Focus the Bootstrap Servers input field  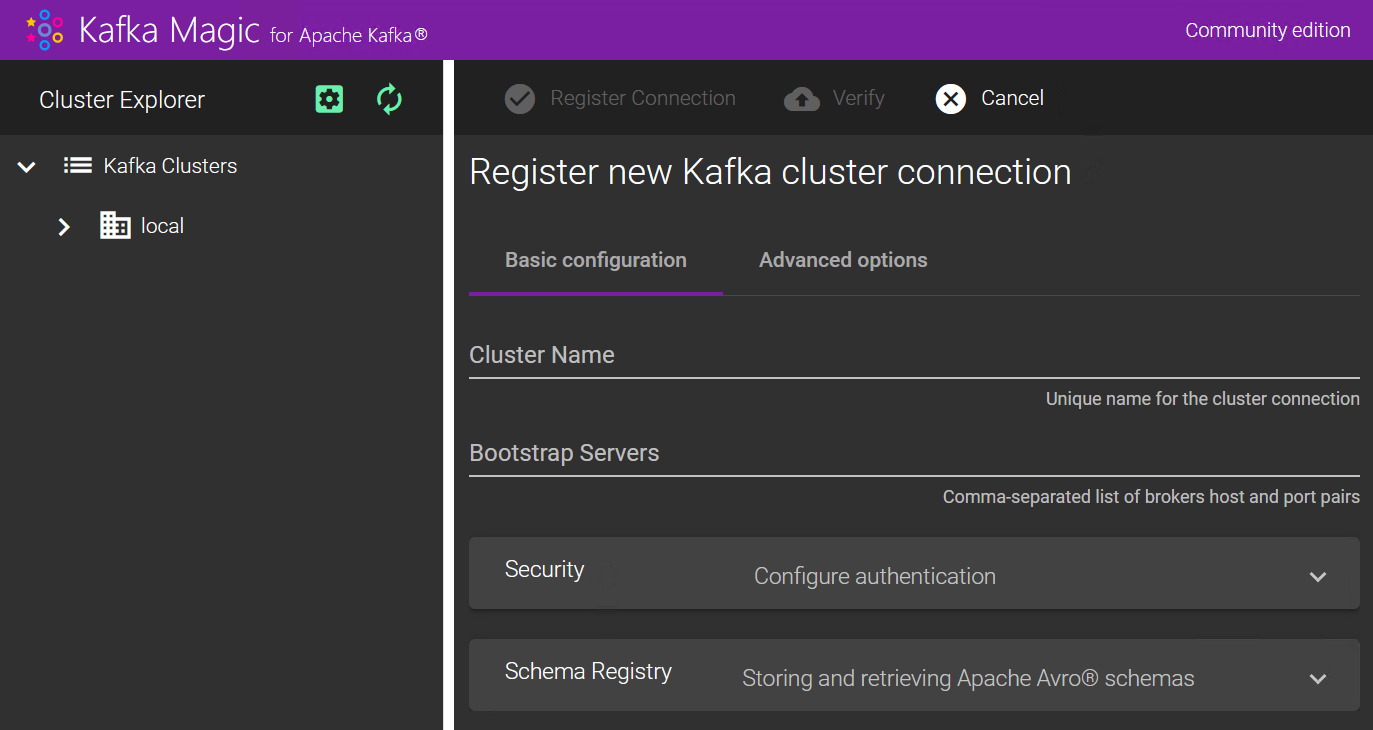pos(914,454)
